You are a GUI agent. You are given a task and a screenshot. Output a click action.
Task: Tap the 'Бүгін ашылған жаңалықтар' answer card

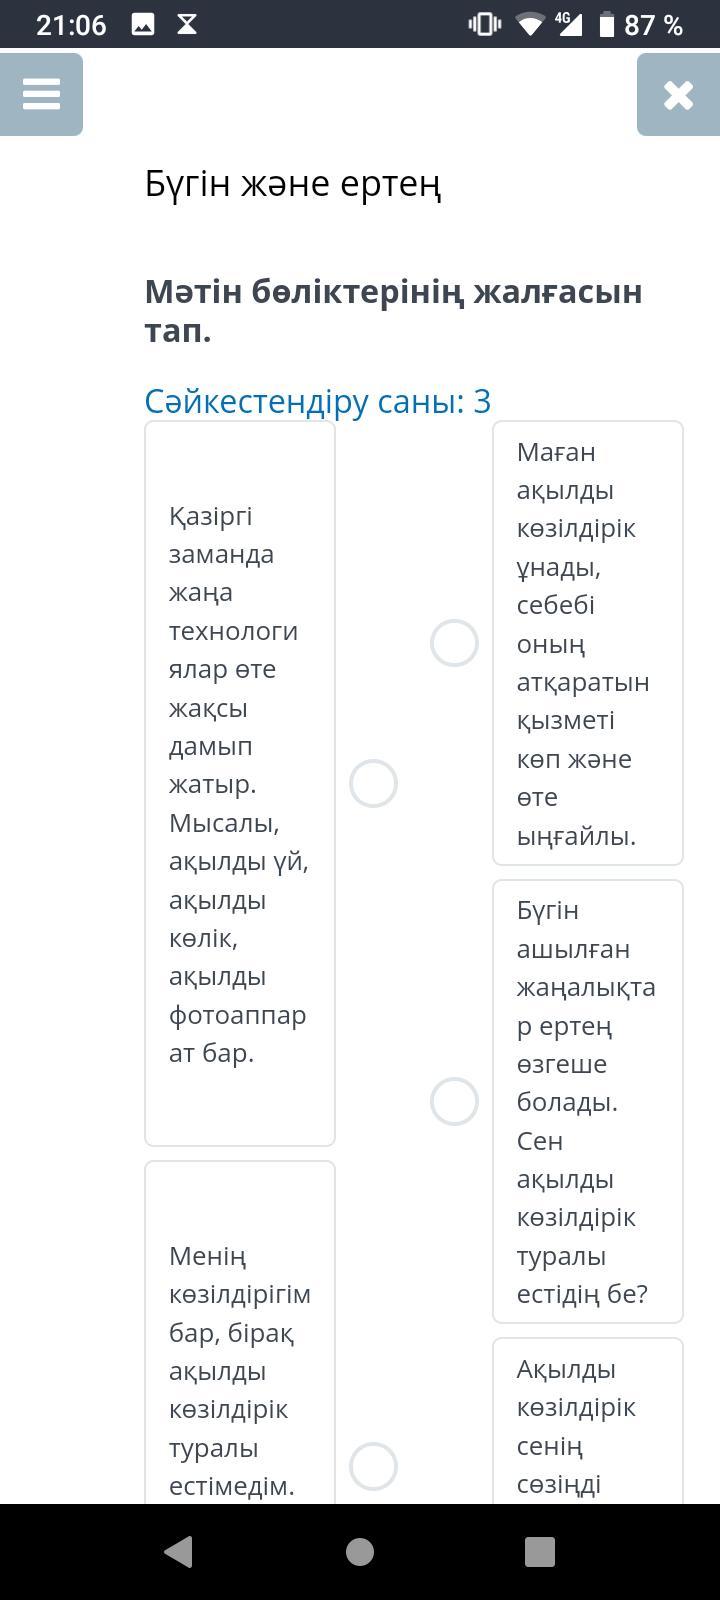[x=588, y=1101]
